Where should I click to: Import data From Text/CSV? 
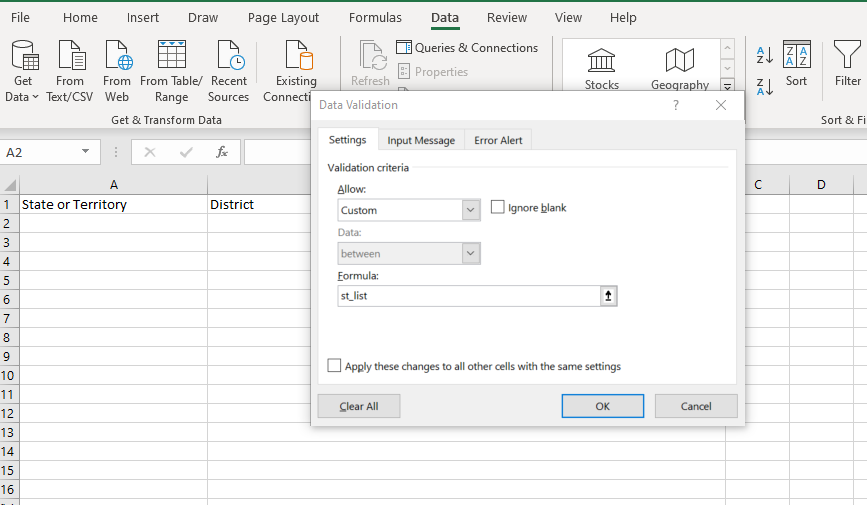click(70, 71)
